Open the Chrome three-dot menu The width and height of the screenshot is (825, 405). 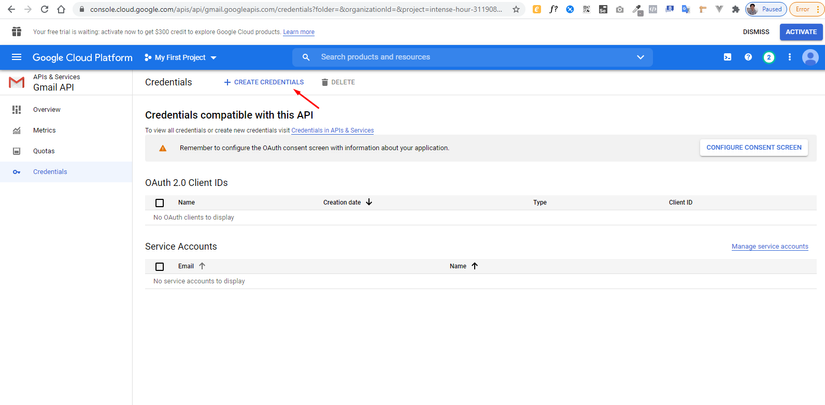tap(818, 9)
